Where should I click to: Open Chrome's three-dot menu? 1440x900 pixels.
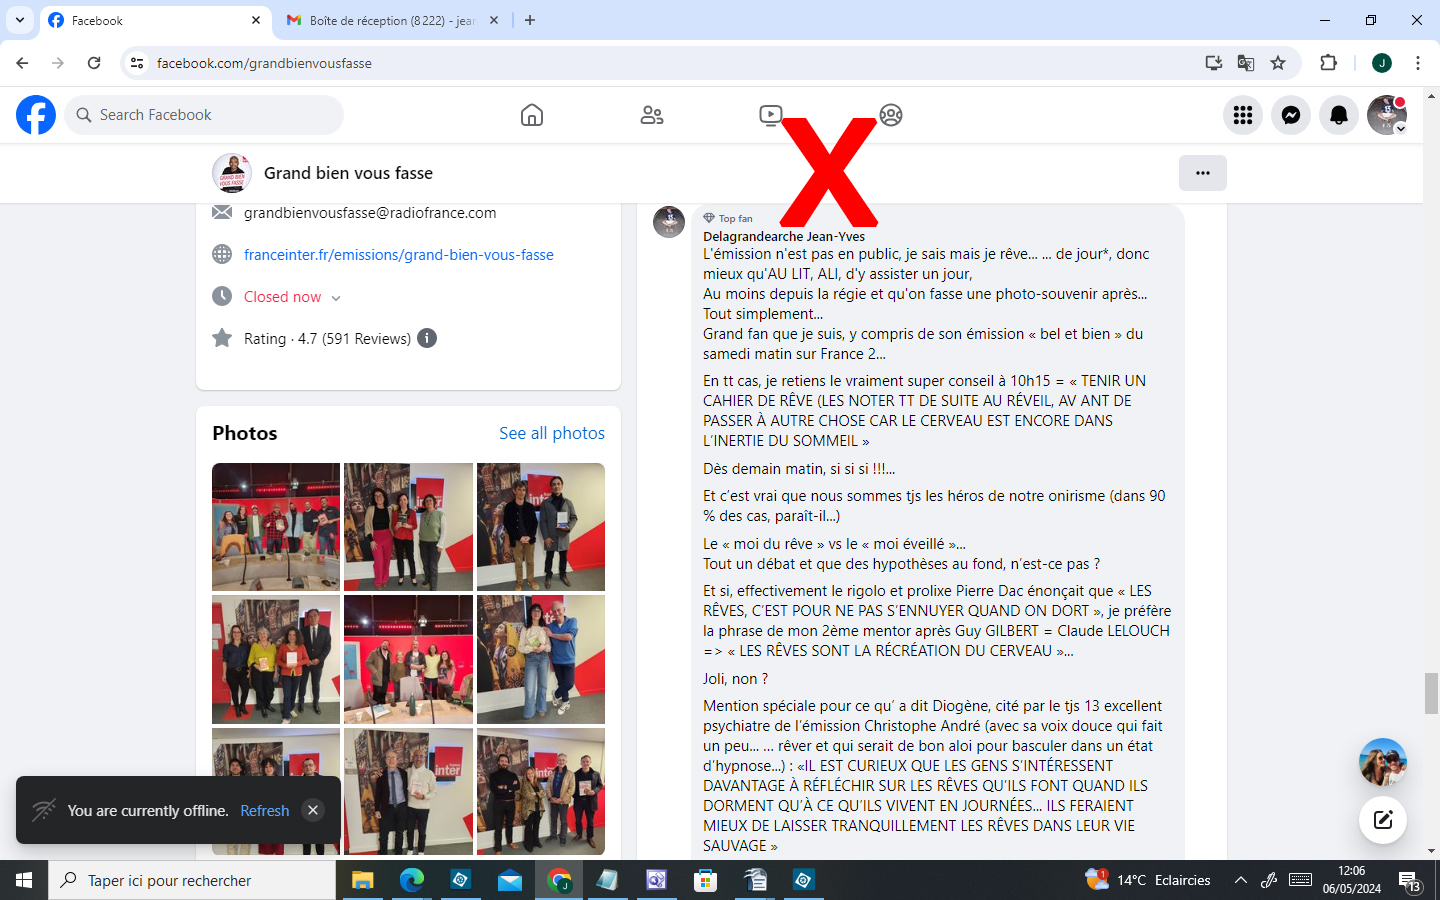(1418, 63)
